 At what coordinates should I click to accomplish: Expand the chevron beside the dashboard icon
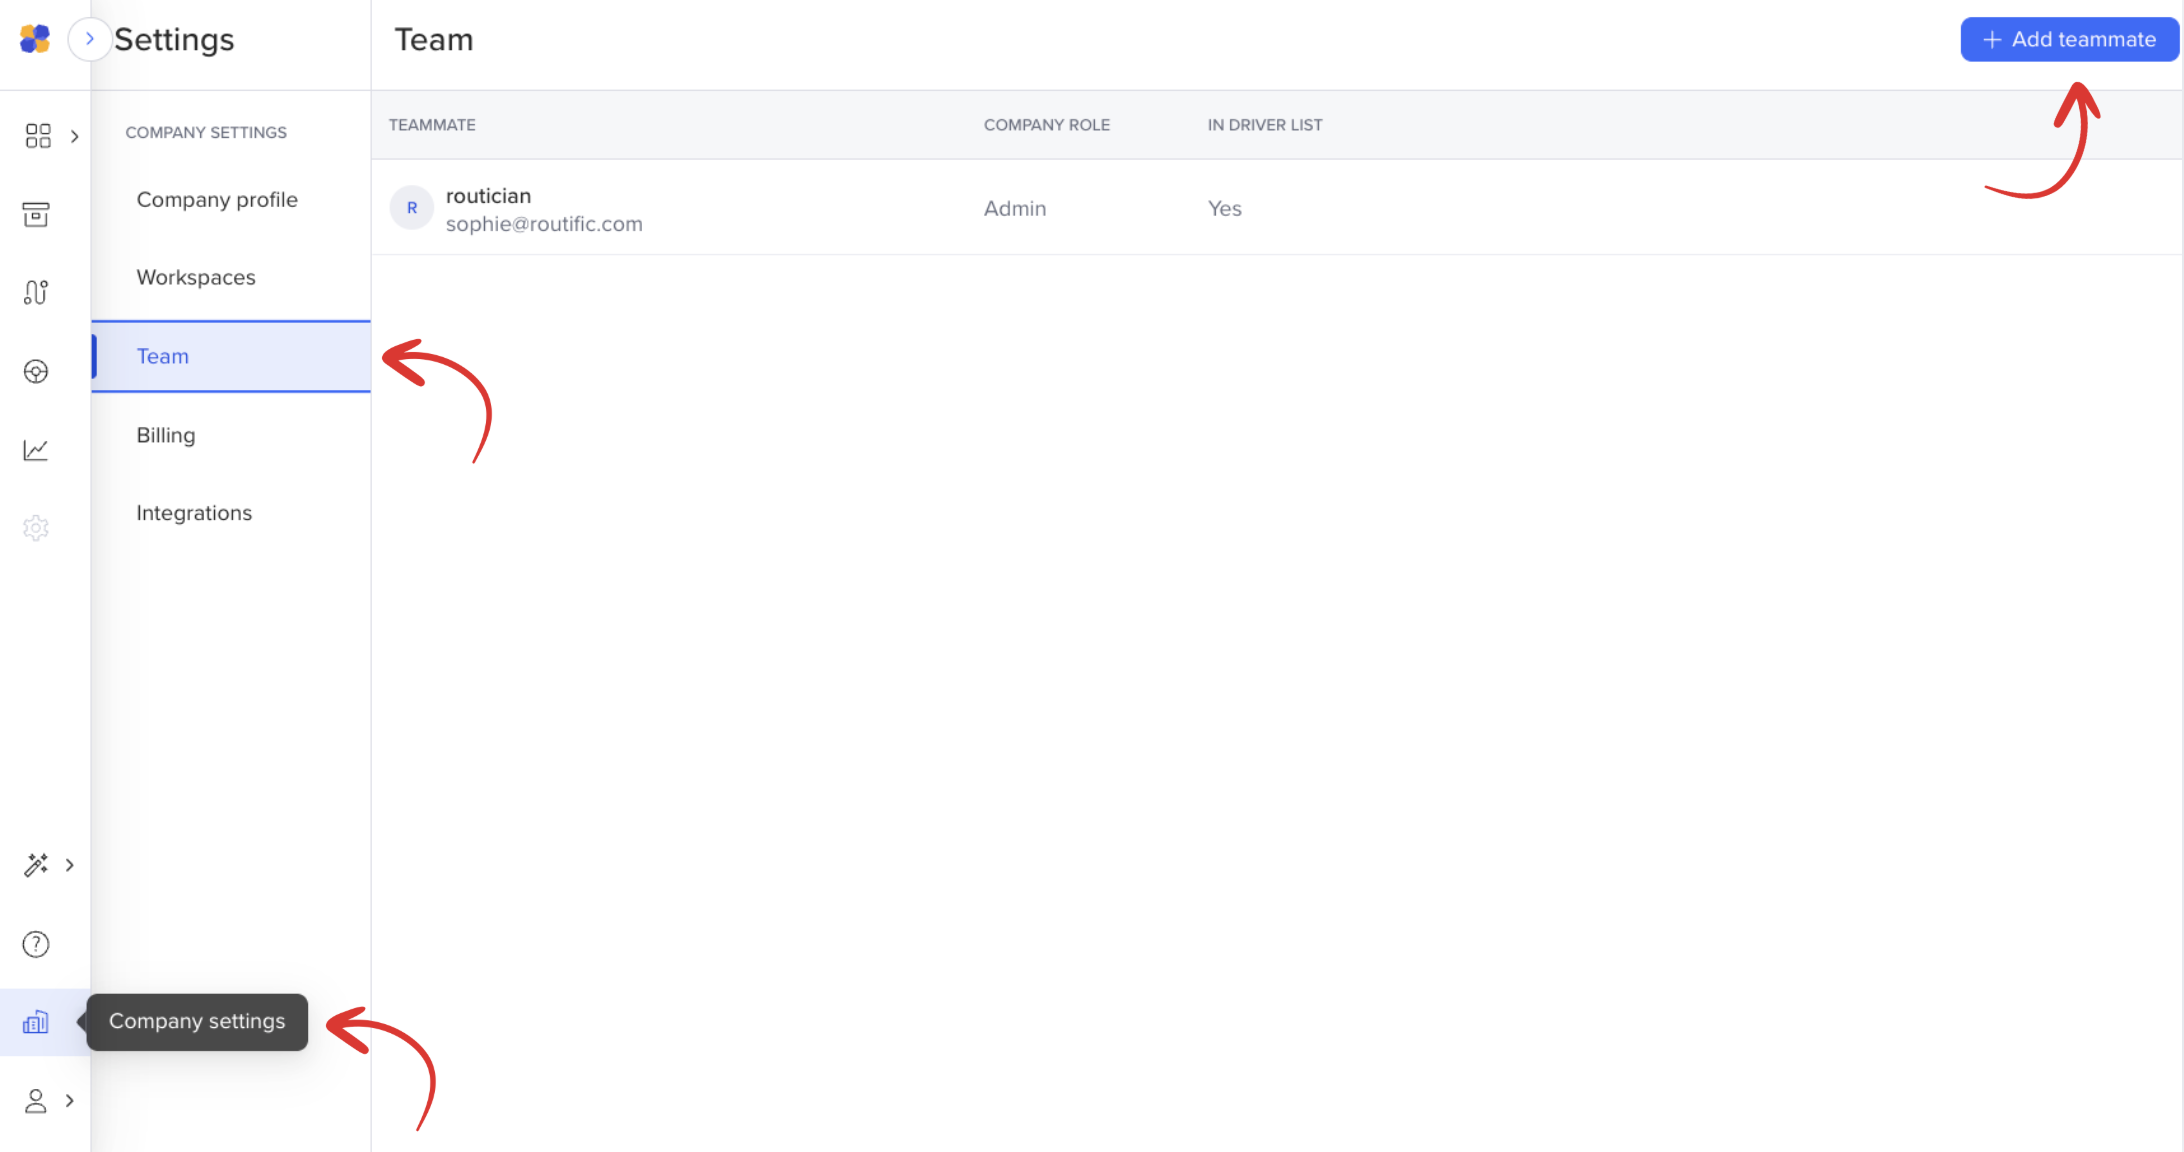(x=75, y=136)
